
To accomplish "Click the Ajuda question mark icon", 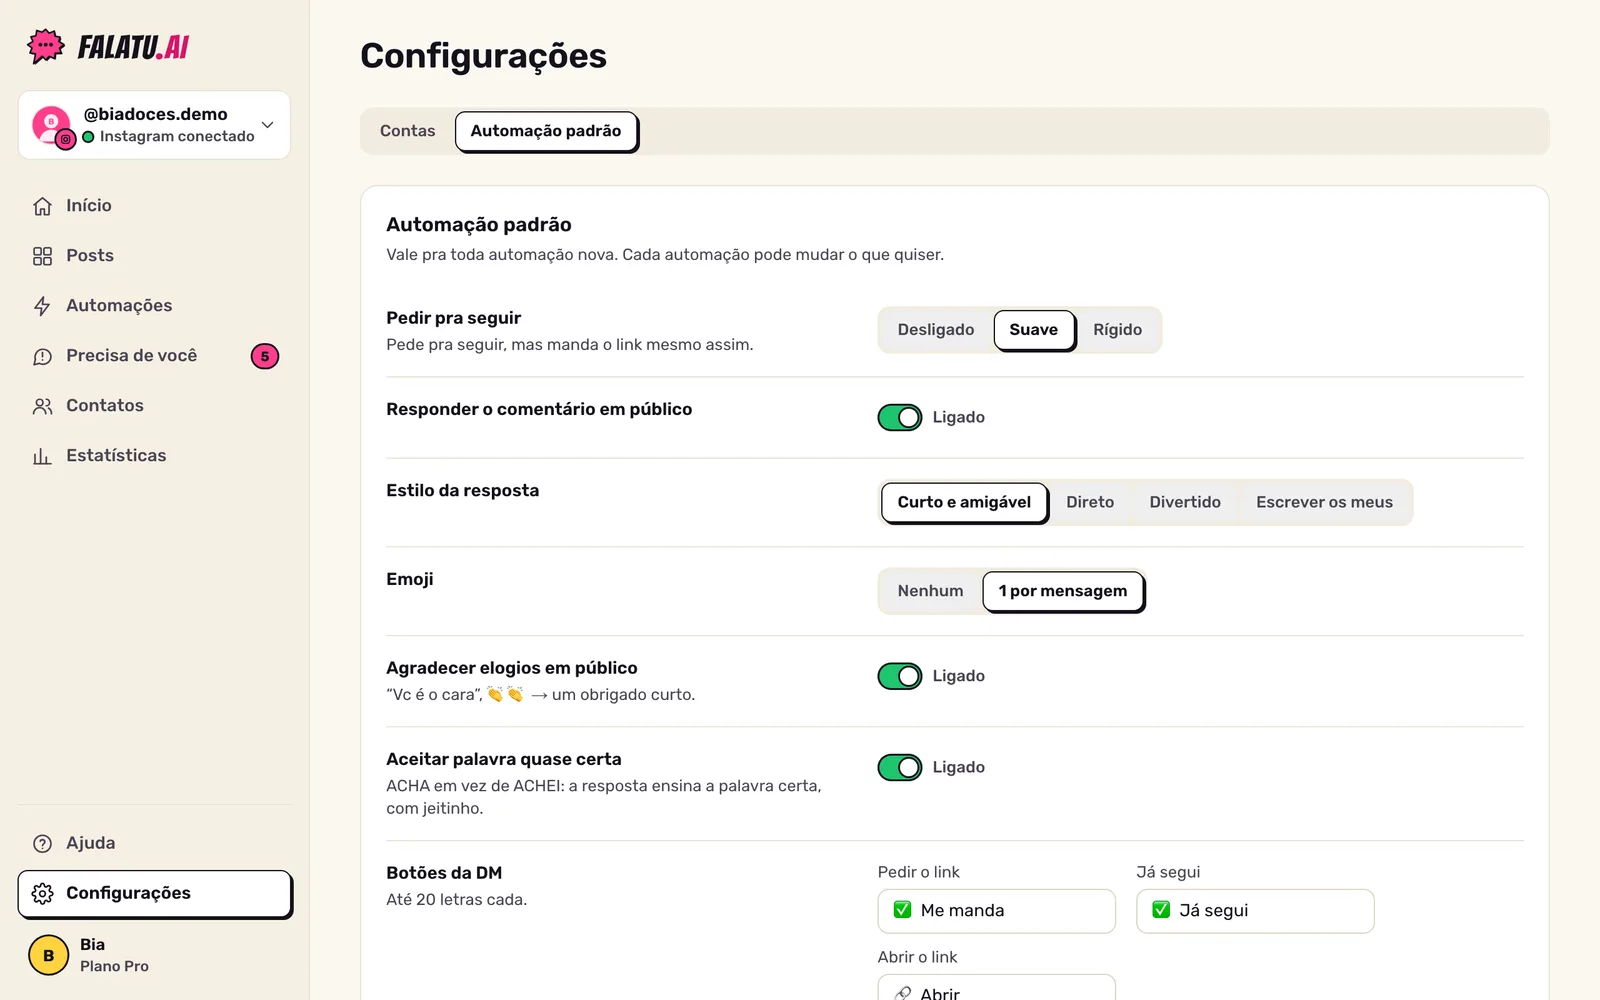I will coord(42,844).
